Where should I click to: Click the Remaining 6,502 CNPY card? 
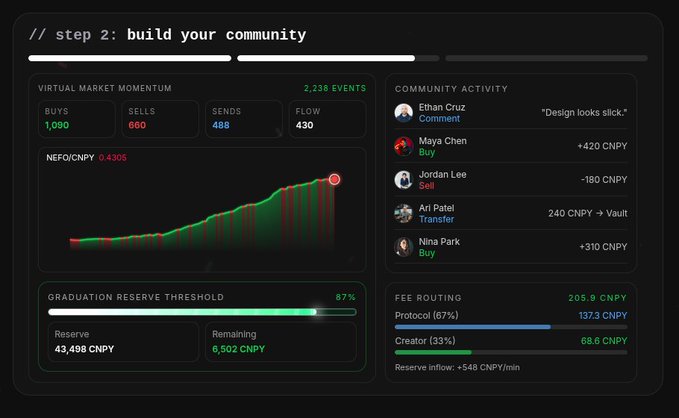click(x=281, y=342)
